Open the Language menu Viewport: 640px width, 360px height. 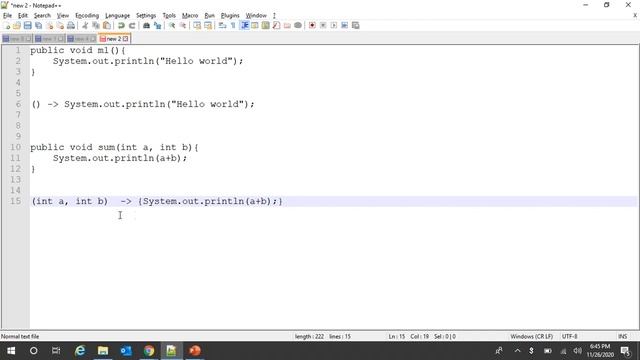[118, 16]
